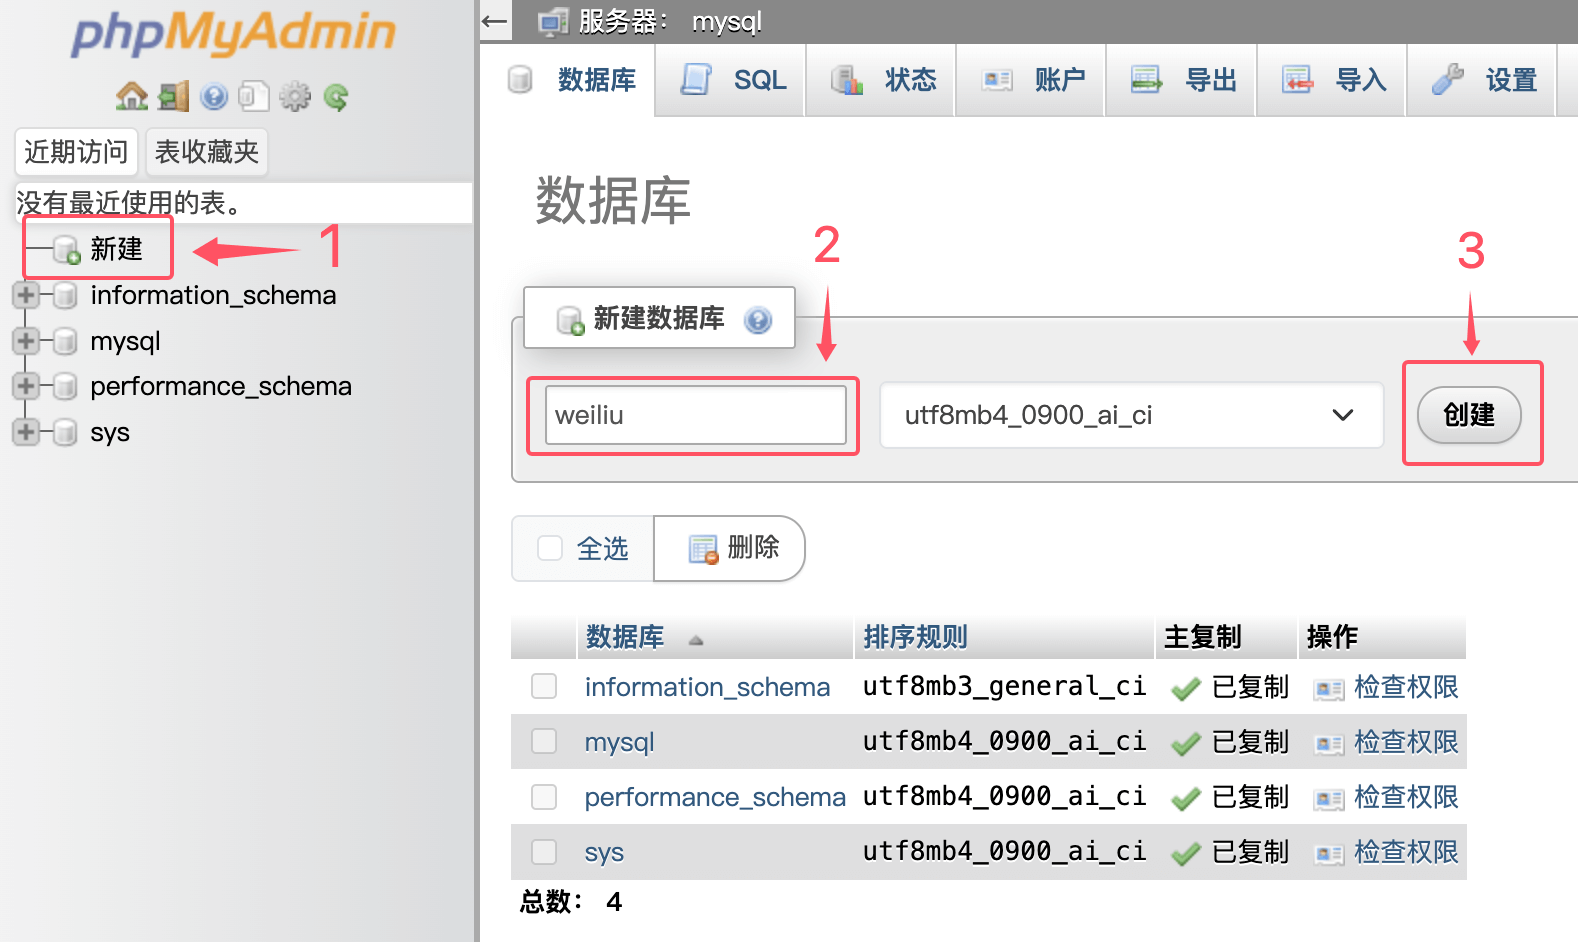Expand performance_schema tree node
The width and height of the screenshot is (1578, 942).
[26, 386]
